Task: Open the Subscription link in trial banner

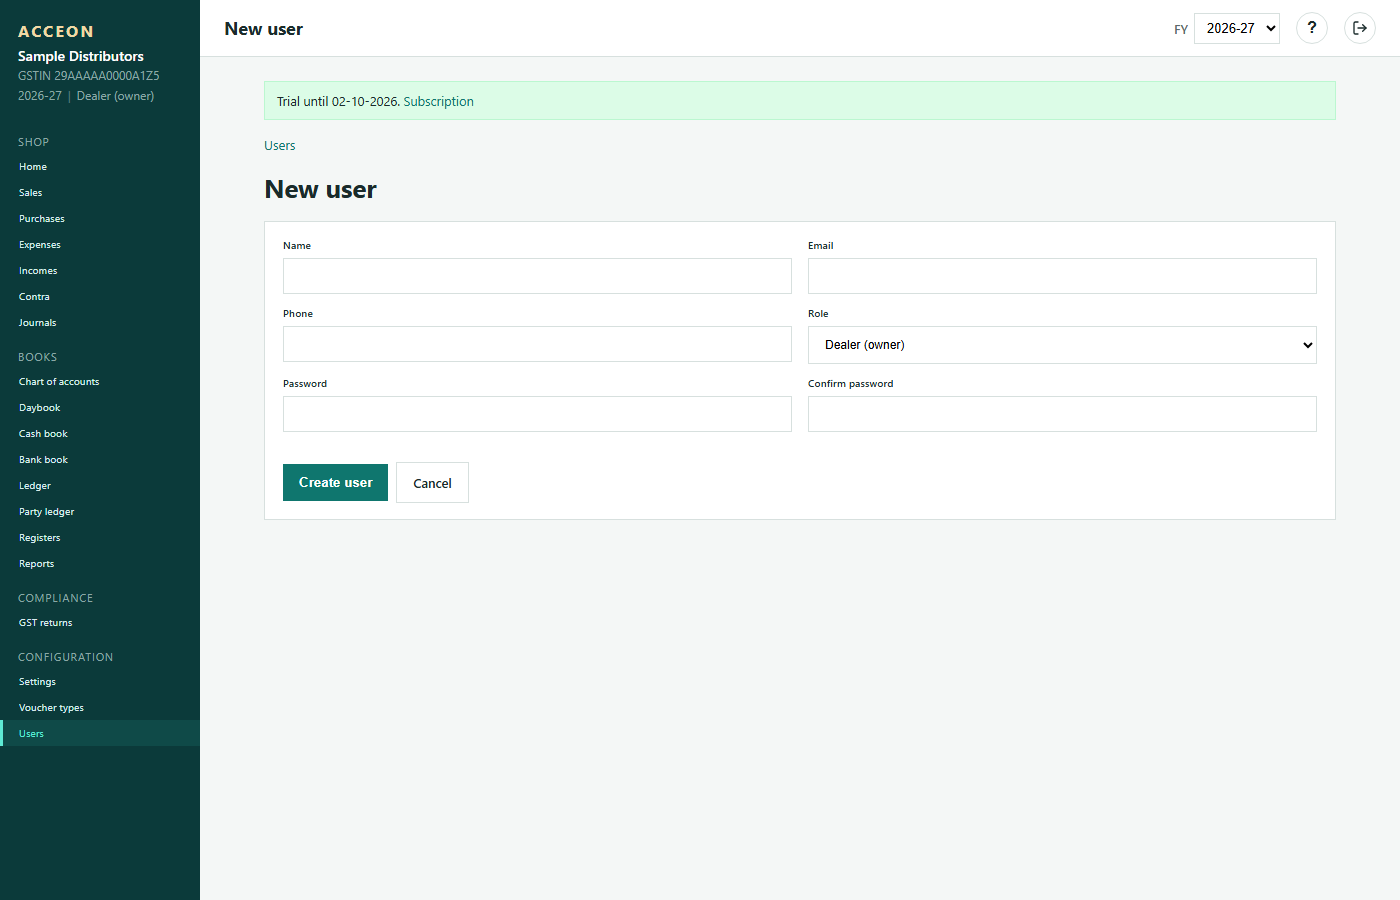Action: pos(439,102)
